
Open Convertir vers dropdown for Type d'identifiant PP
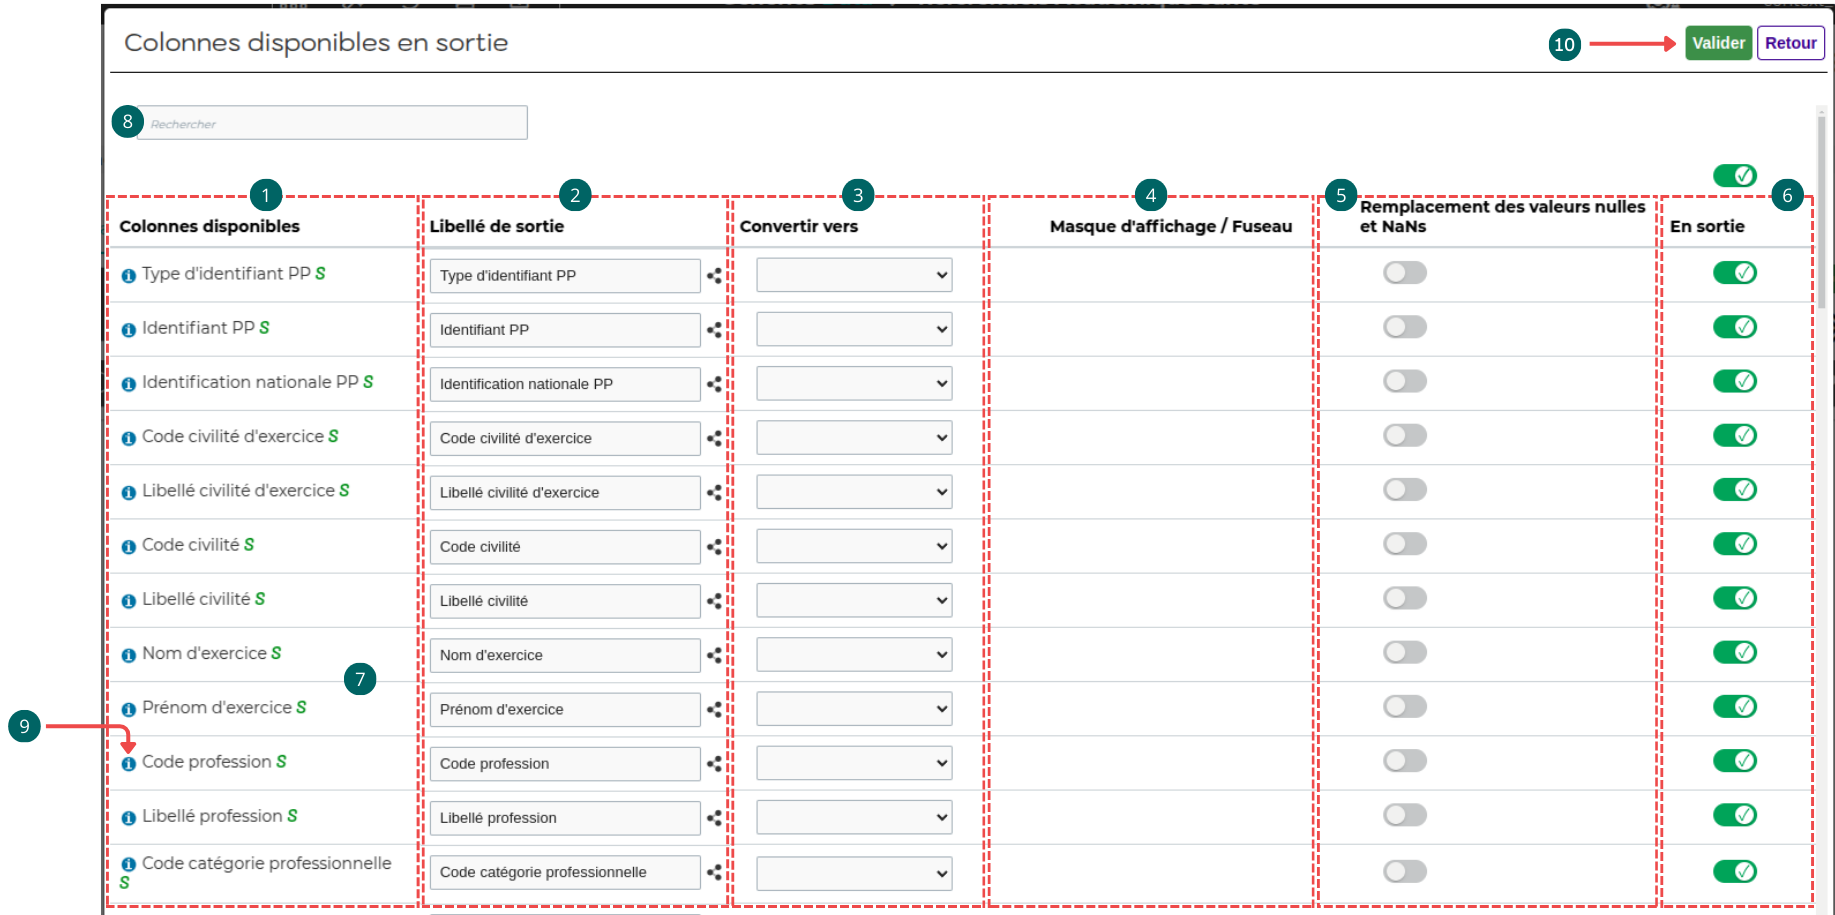point(854,275)
